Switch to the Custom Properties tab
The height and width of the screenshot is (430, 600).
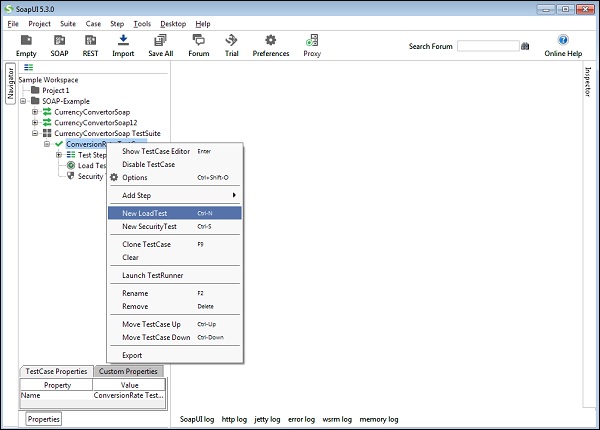click(128, 371)
